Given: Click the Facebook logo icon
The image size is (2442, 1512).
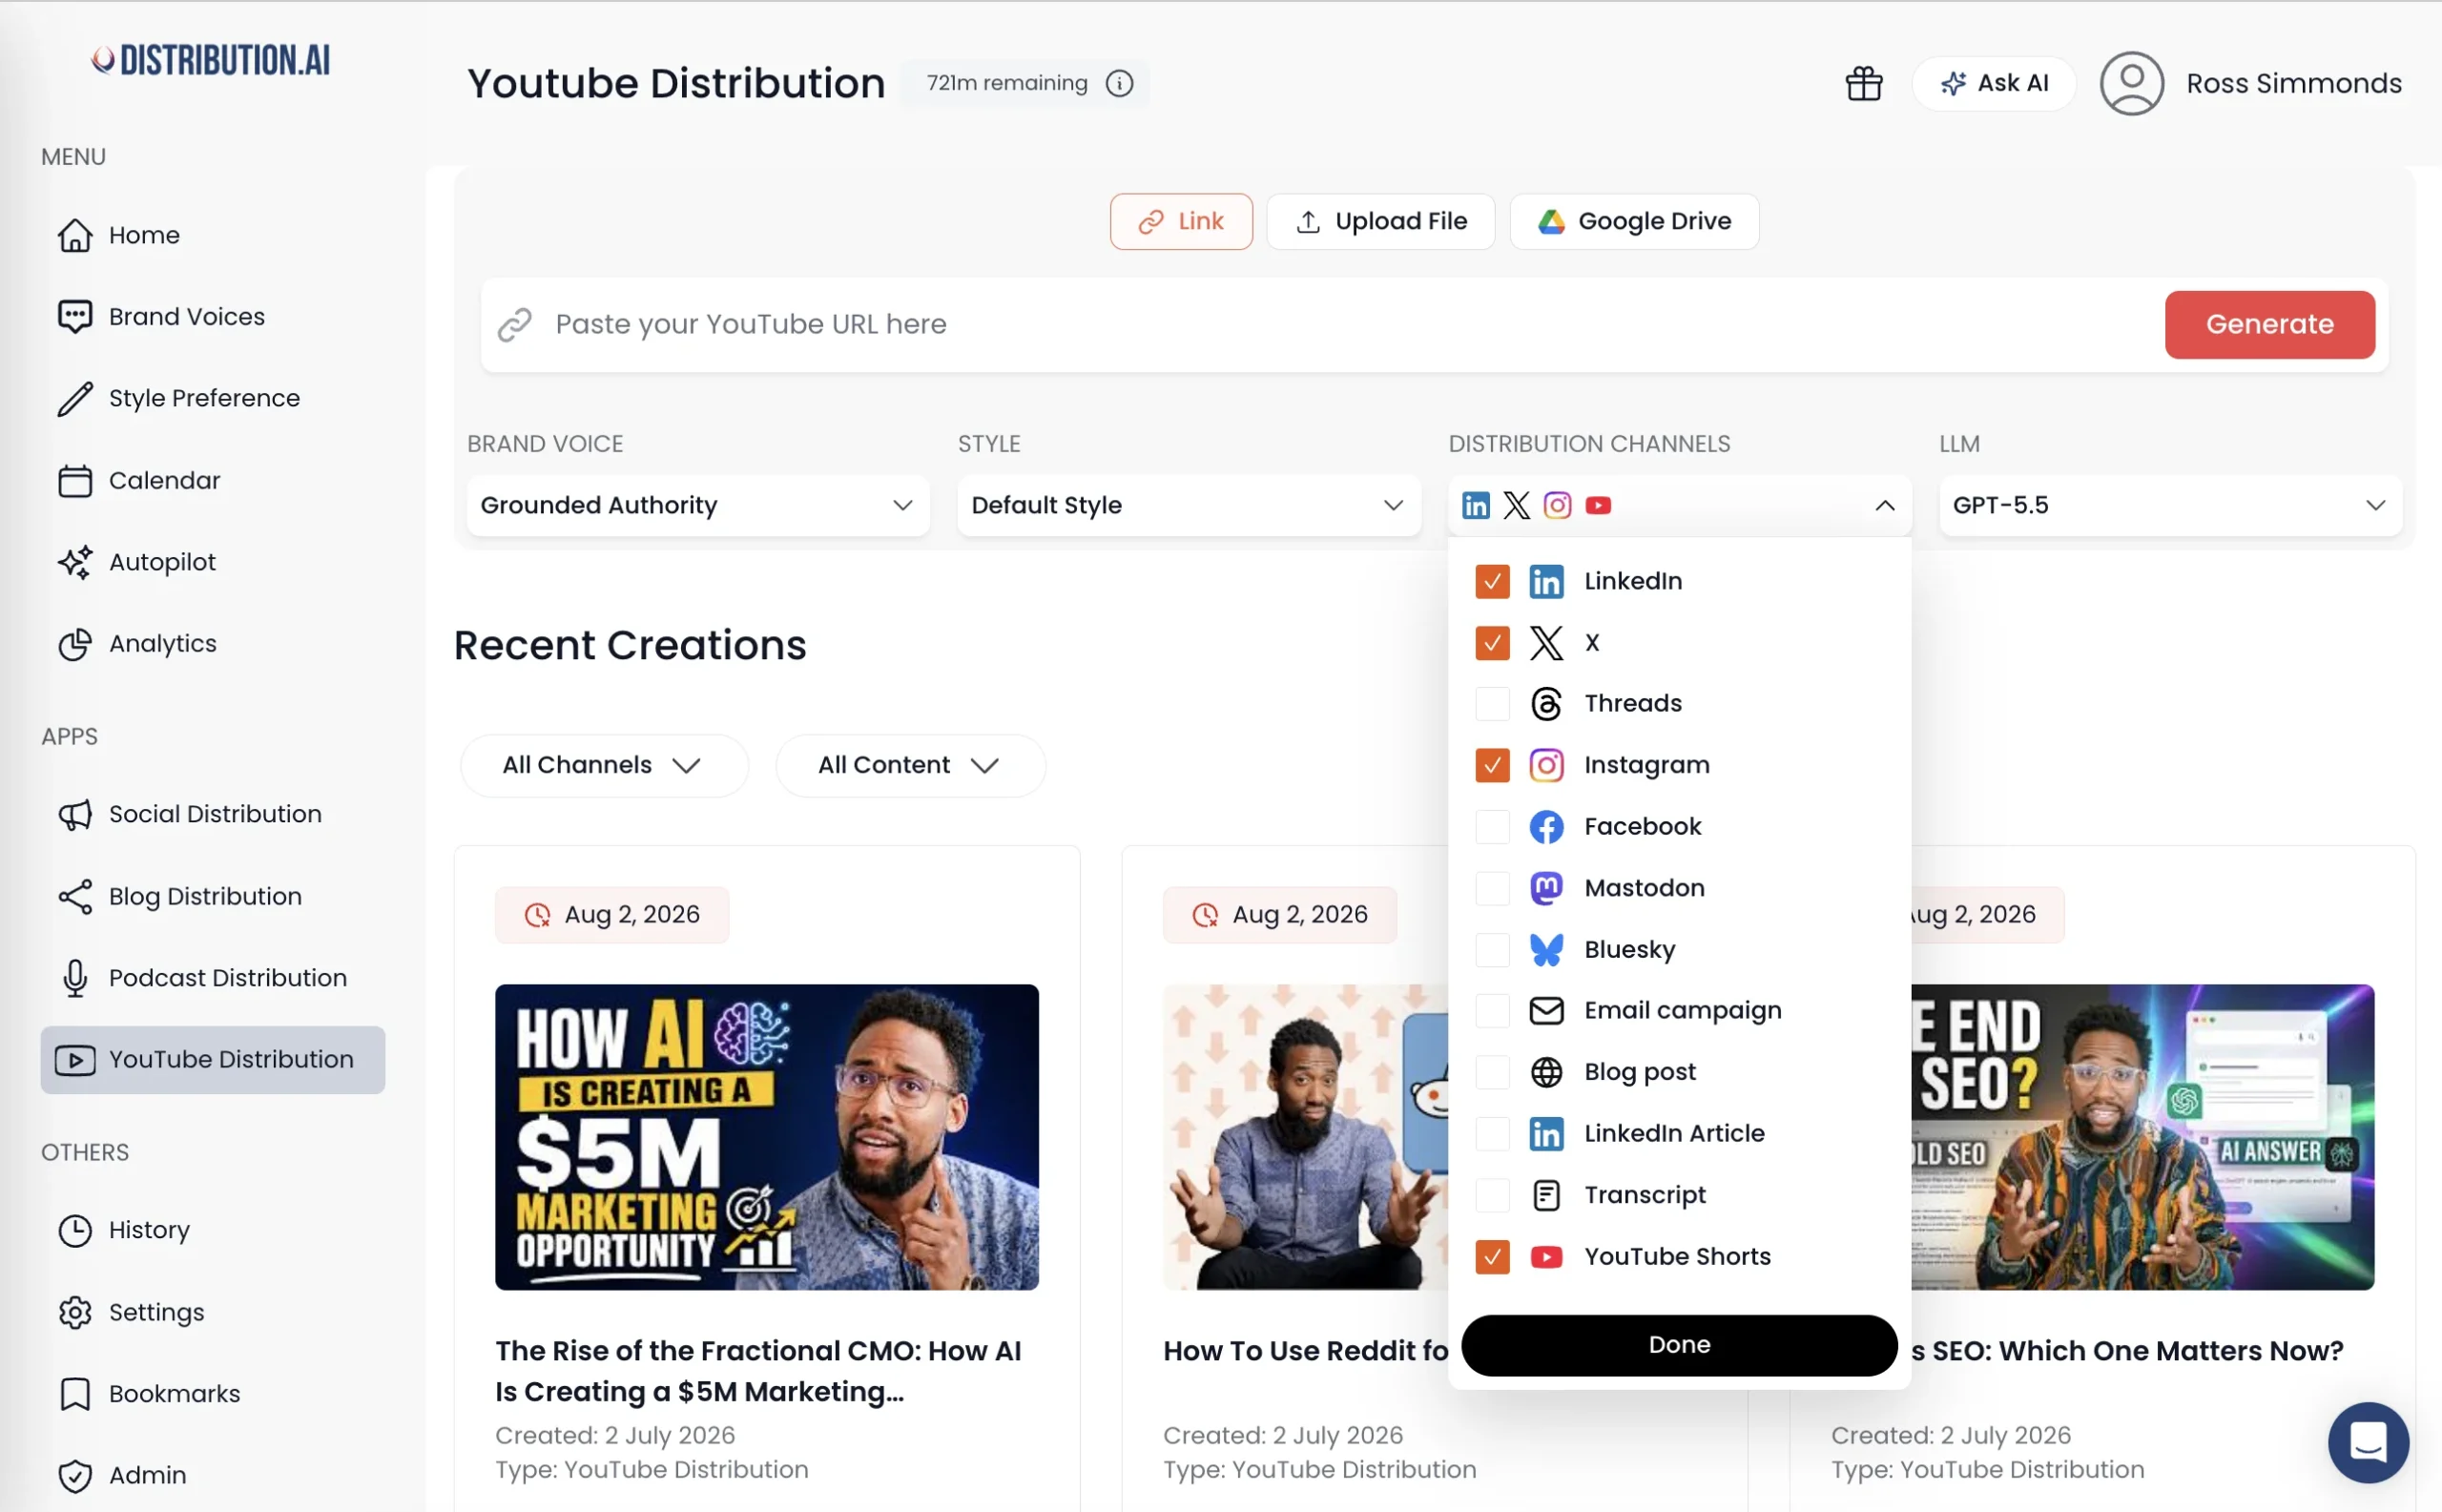Looking at the screenshot, I should click(1546, 827).
